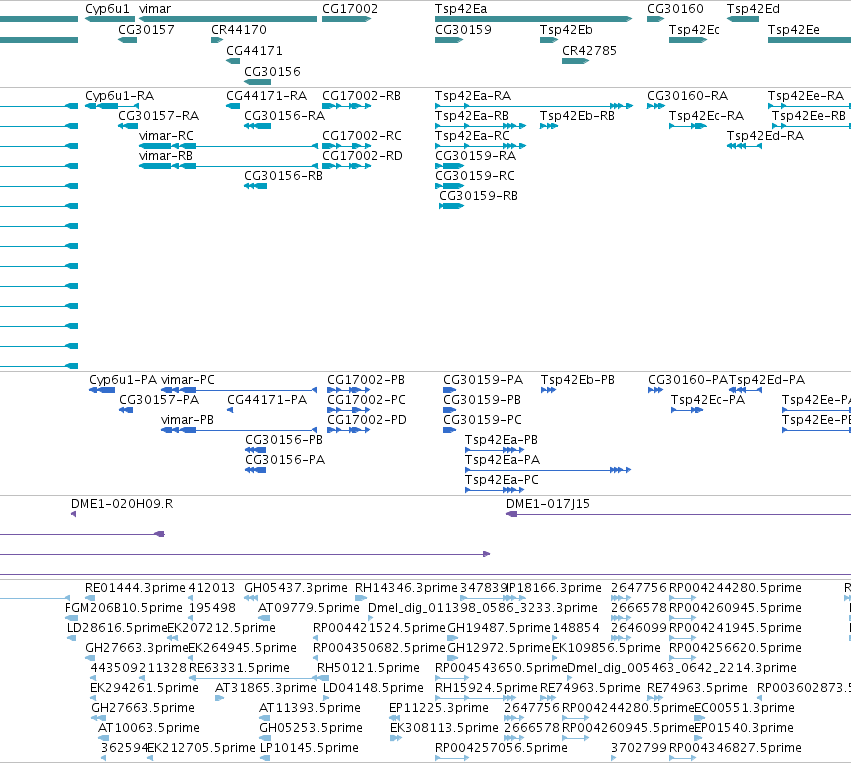Image resolution: width=851 pixels, height=763 pixels.
Task: Select the vimar-PC protein label
Action: point(188,380)
